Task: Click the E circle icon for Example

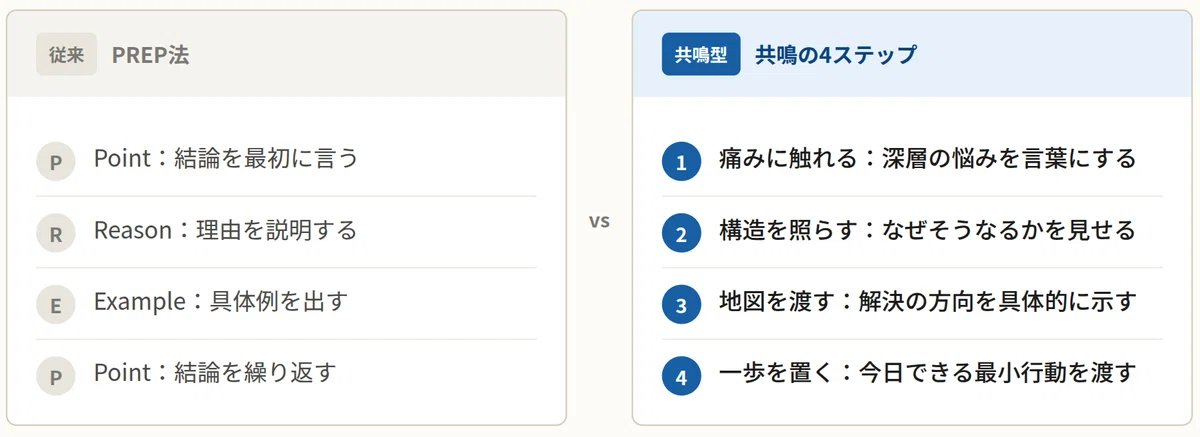Action: [x=56, y=305]
